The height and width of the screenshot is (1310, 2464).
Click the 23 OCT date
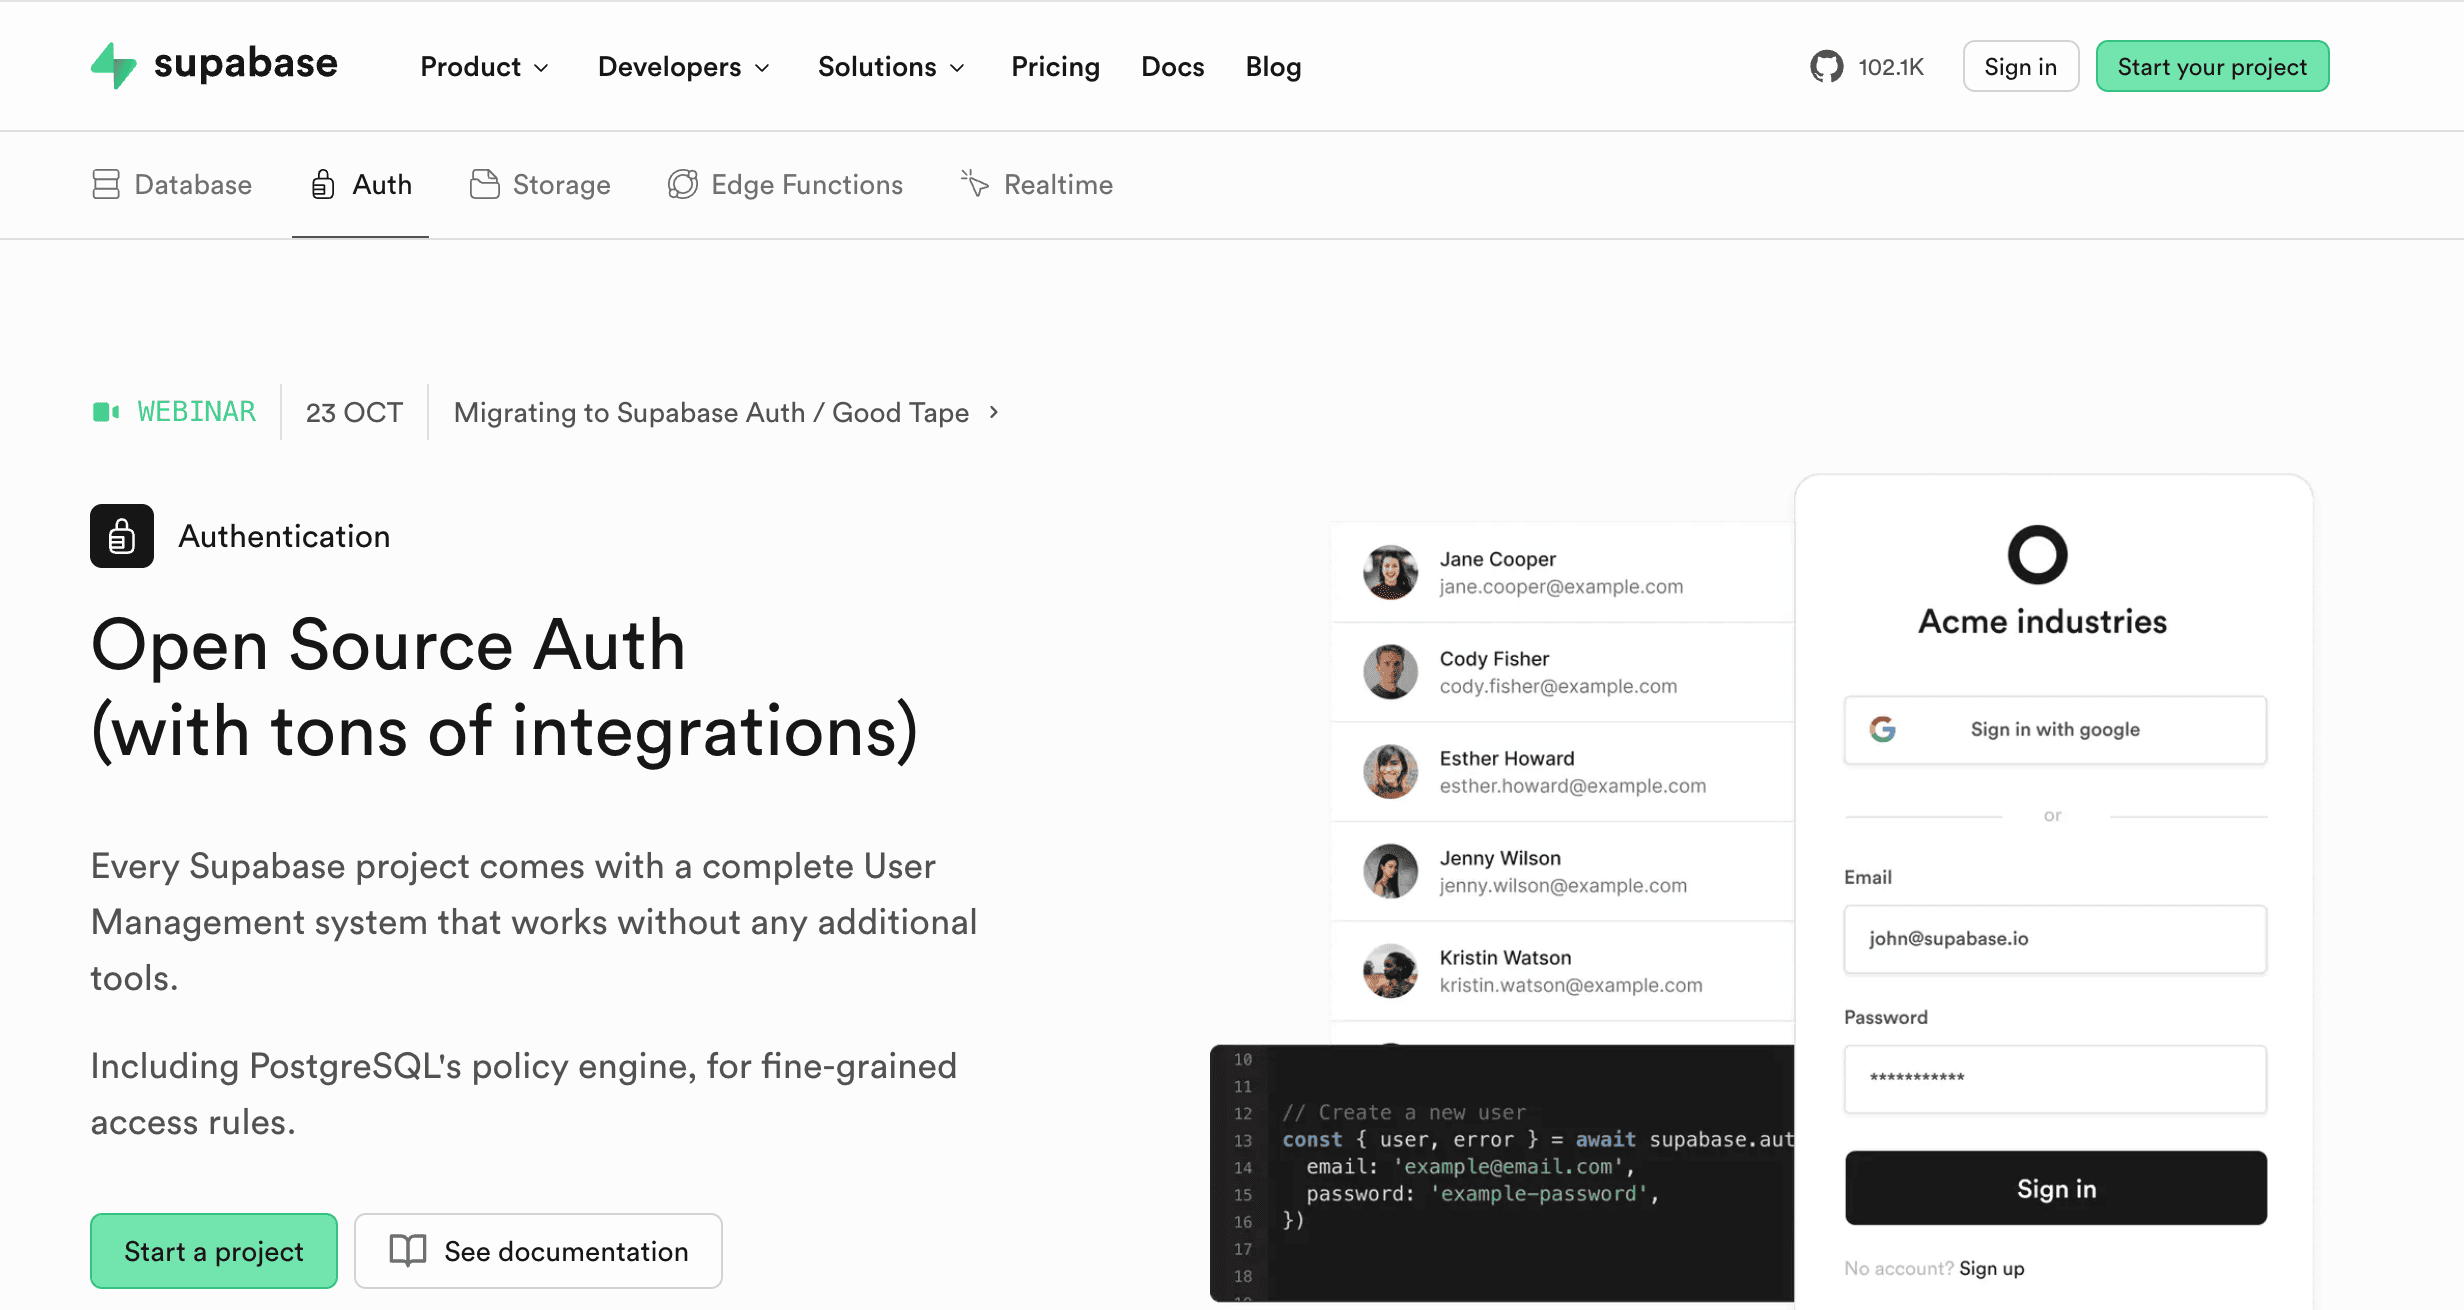tap(354, 412)
